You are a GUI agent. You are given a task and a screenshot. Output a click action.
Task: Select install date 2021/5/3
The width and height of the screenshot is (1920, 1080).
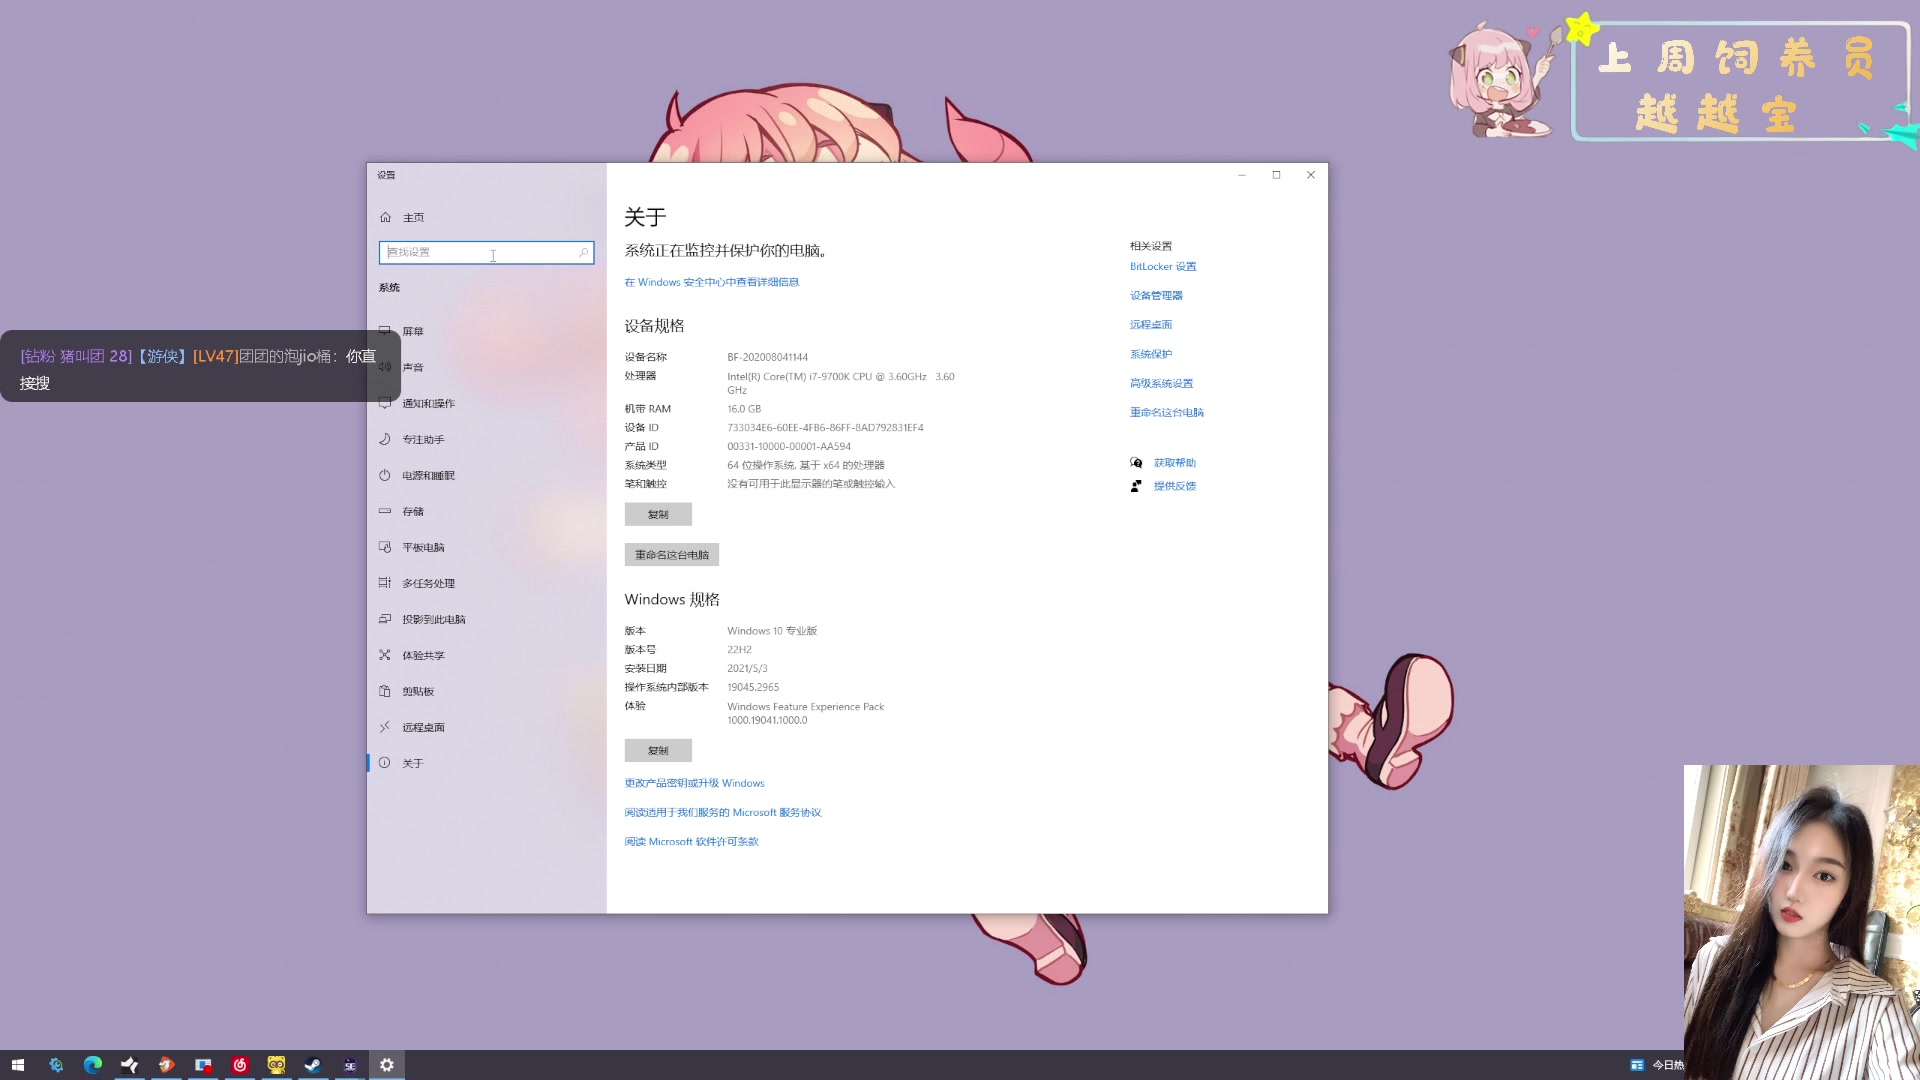(747, 669)
